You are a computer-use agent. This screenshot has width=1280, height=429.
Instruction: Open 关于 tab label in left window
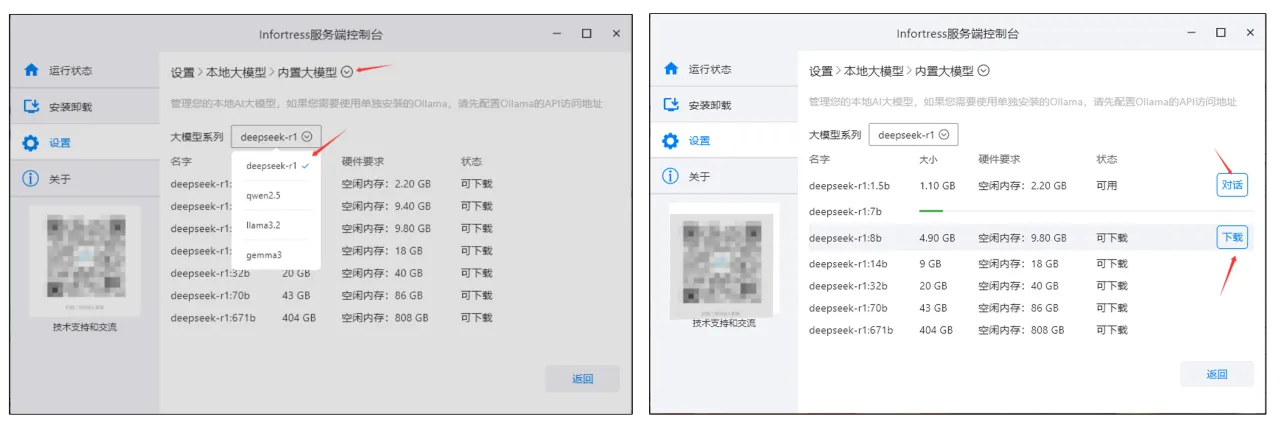[60, 179]
